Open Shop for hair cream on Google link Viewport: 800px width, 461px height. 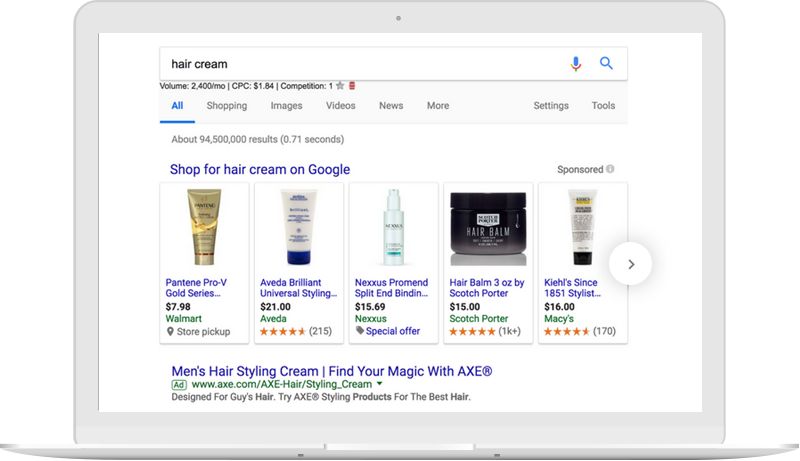coord(260,169)
